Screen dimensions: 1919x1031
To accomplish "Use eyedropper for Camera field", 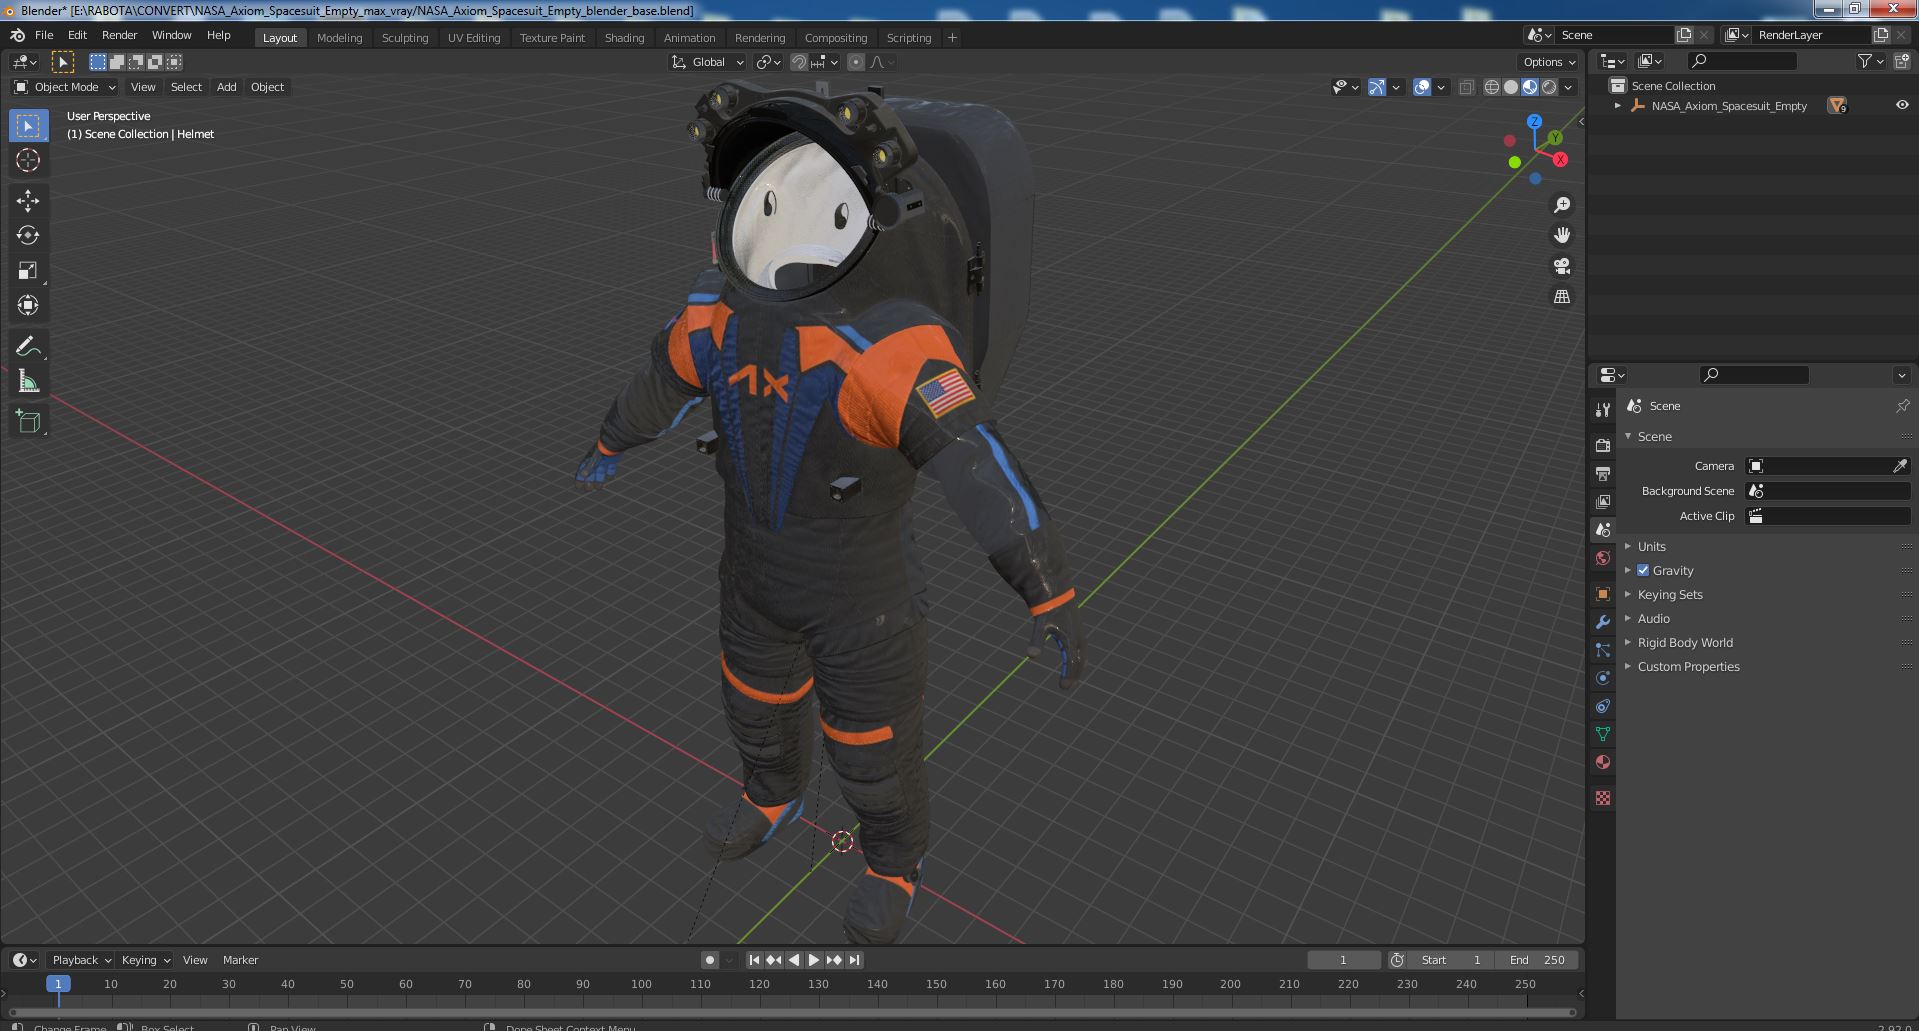I will point(1900,466).
